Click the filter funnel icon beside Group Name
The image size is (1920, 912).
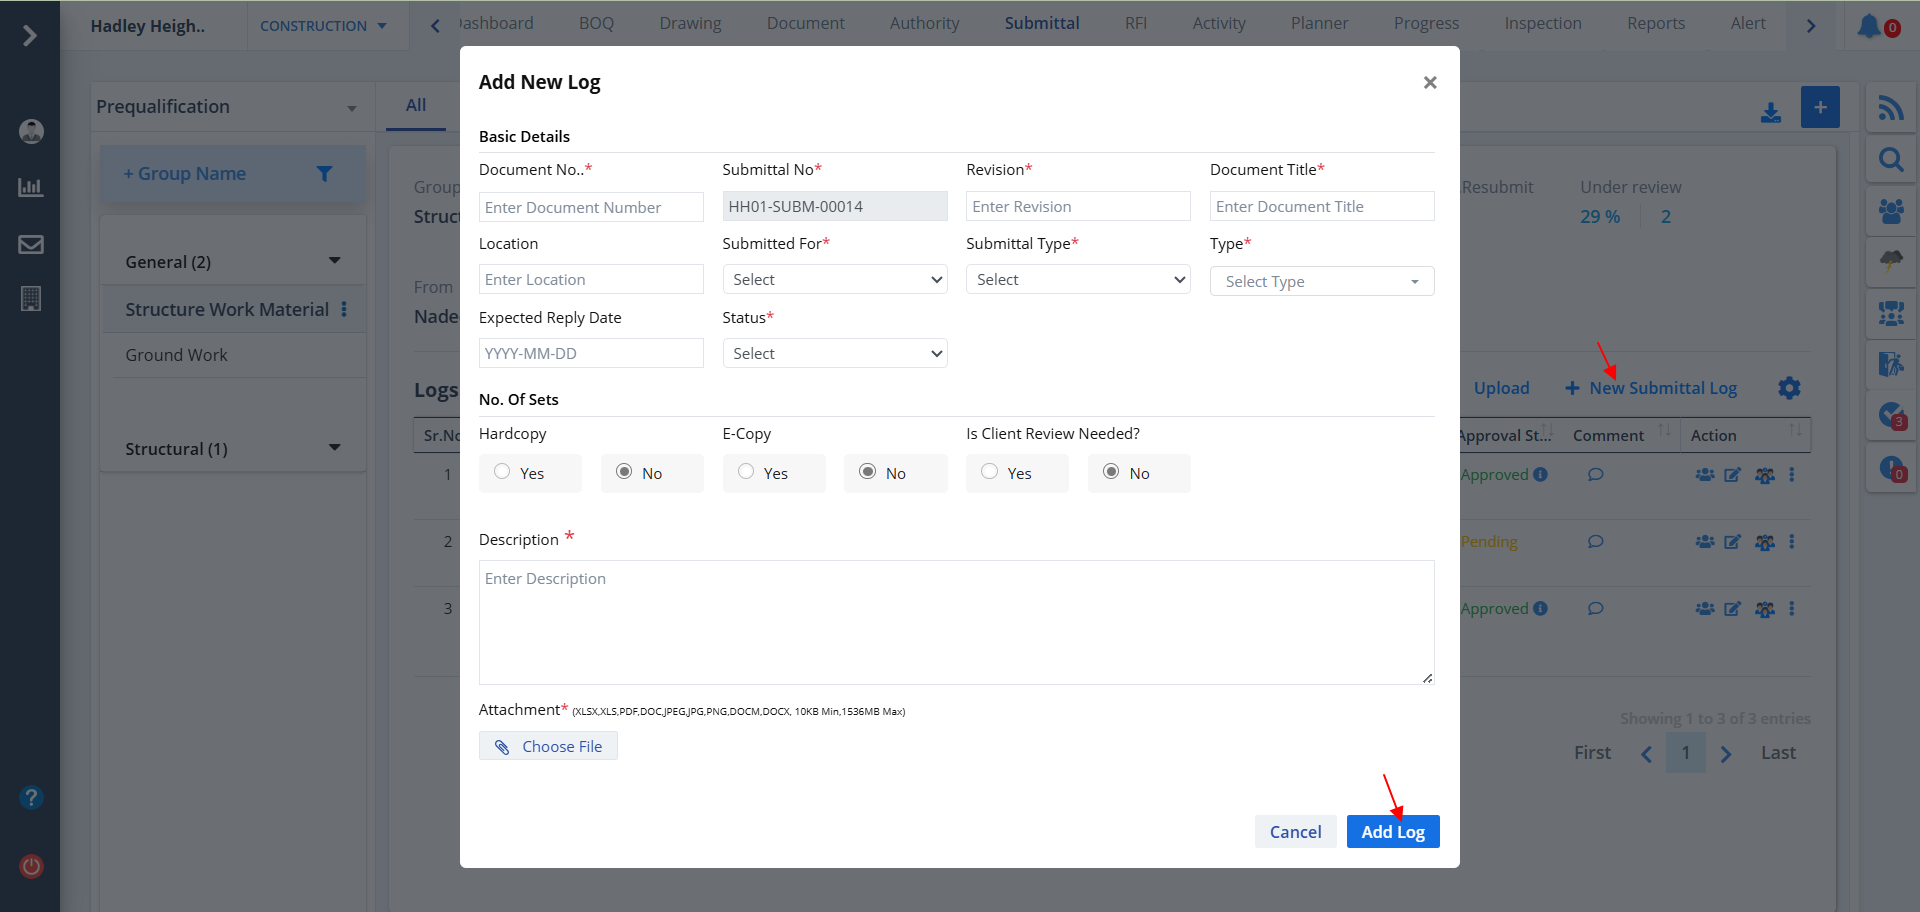324,174
